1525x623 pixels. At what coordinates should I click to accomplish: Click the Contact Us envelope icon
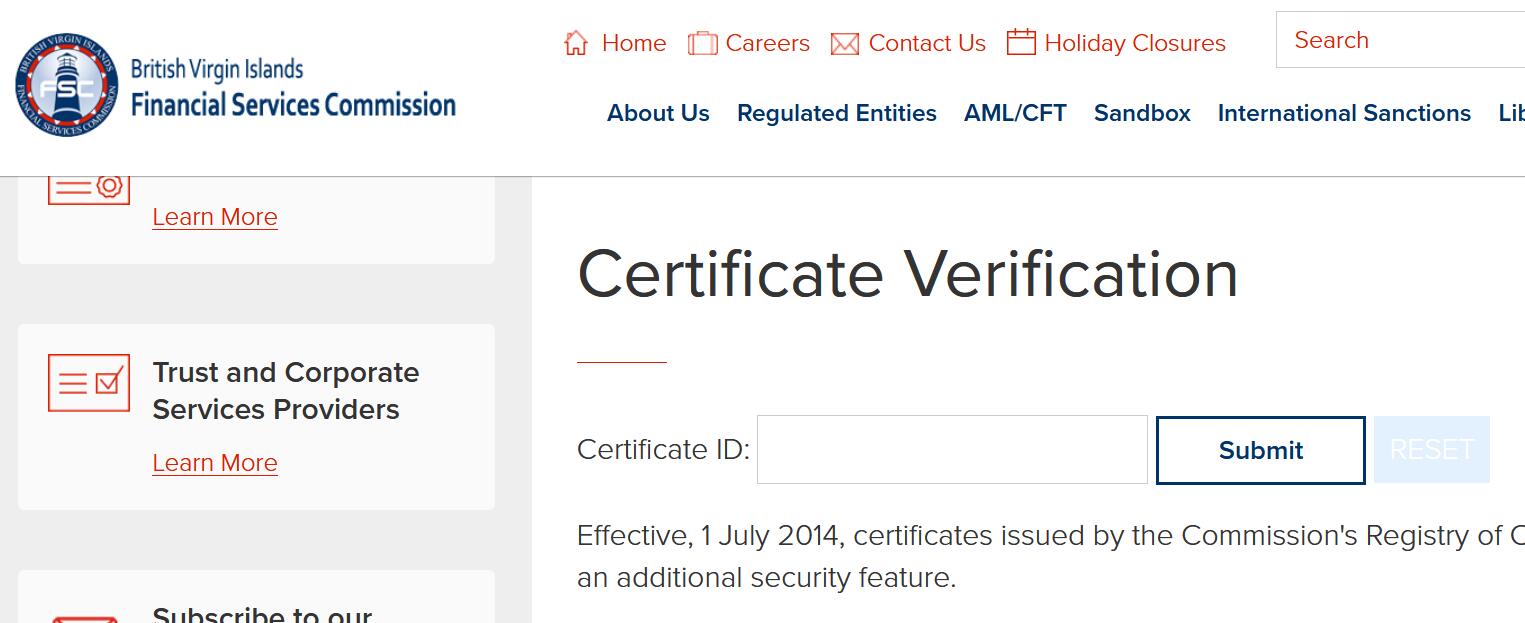(x=845, y=44)
